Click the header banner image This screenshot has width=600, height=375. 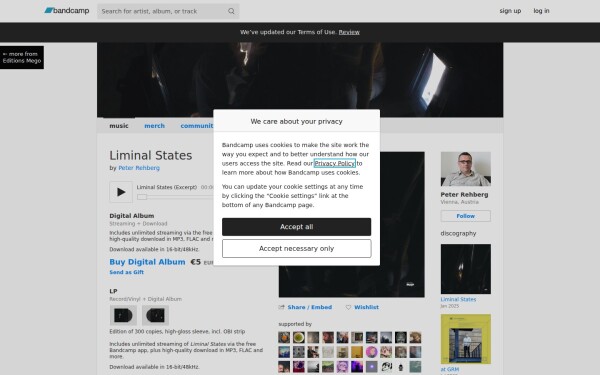tap(300, 80)
